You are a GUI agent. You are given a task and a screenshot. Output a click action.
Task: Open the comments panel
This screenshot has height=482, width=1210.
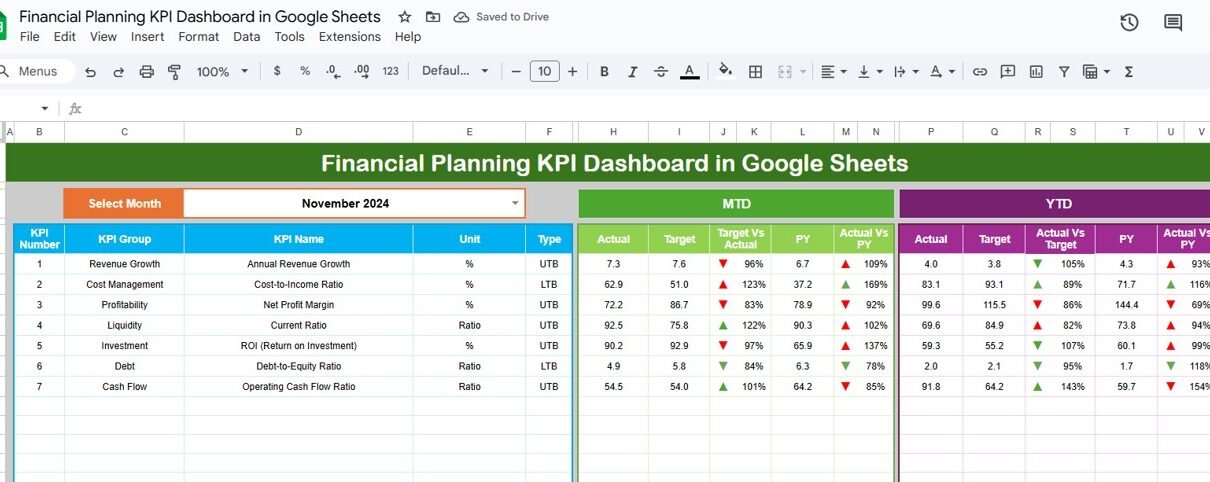1173,23
